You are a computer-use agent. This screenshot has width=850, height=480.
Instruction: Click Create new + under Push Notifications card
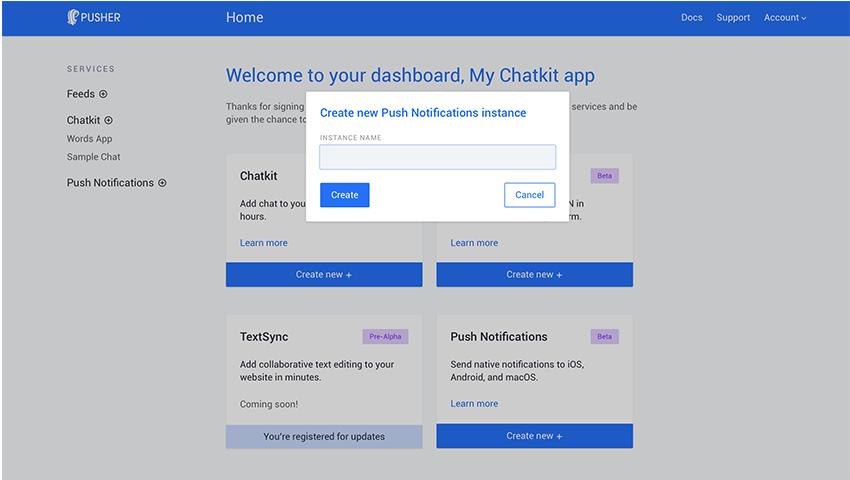pos(534,436)
